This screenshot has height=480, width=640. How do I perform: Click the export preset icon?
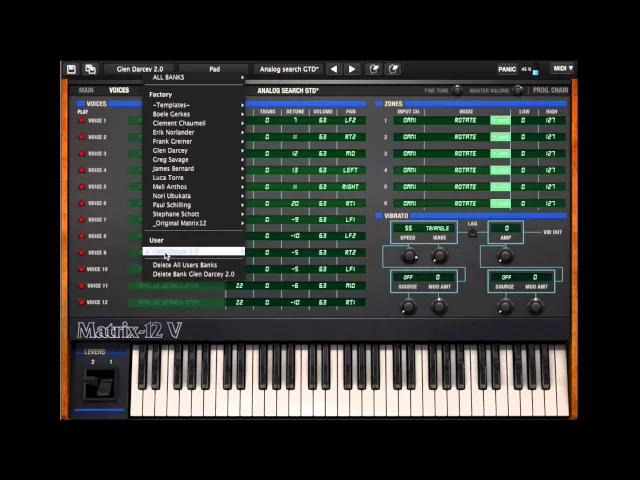click(x=393, y=69)
